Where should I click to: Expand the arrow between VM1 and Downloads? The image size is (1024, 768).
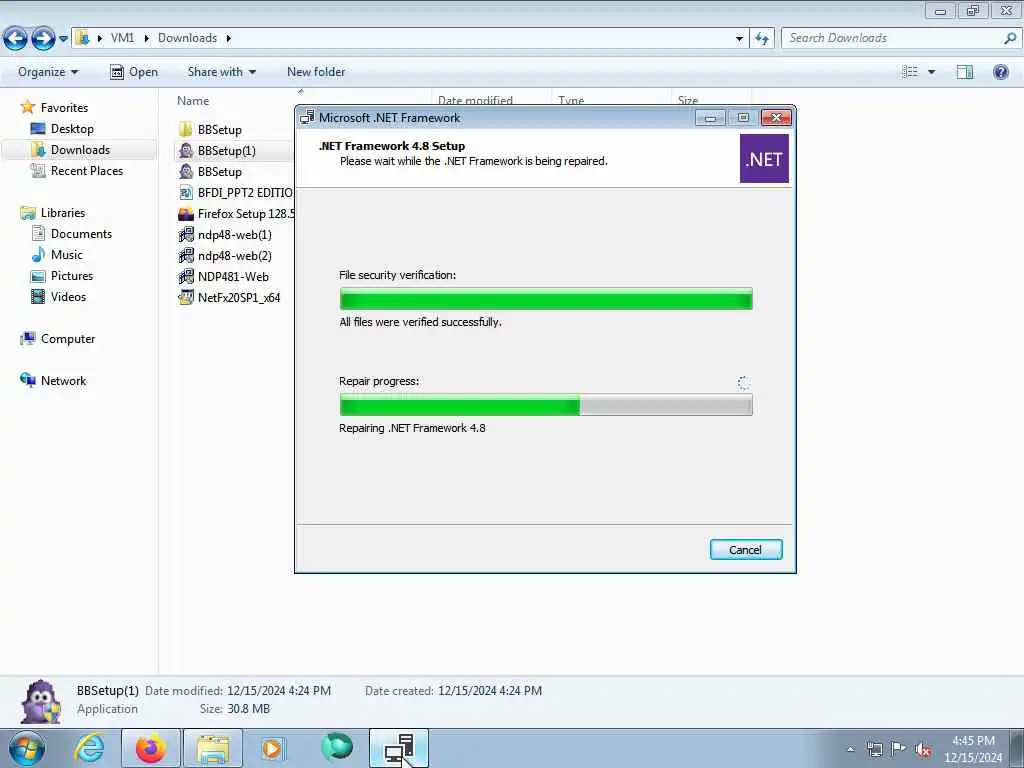146,38
